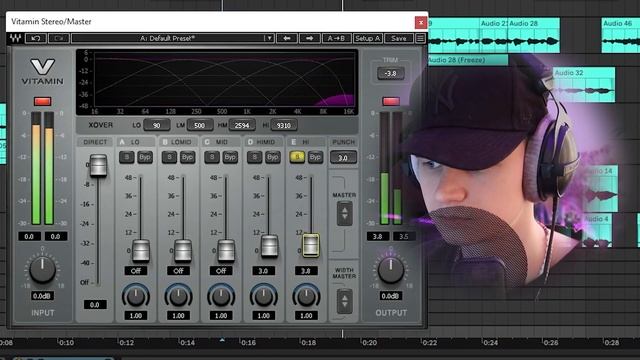Viewport: 640px width, 360px height.
Task: Click the HIMID band fader handle
Action: [269, 246]
